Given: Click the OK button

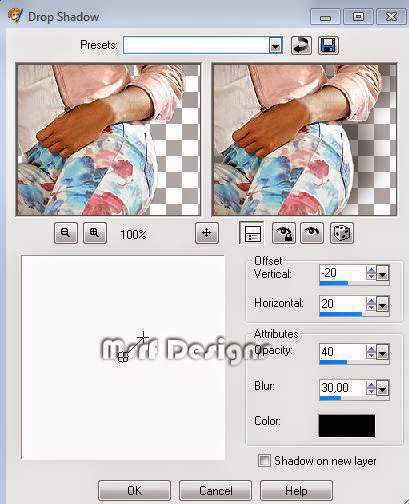Looking at the screenshot, I should click(x=134, y=491).
